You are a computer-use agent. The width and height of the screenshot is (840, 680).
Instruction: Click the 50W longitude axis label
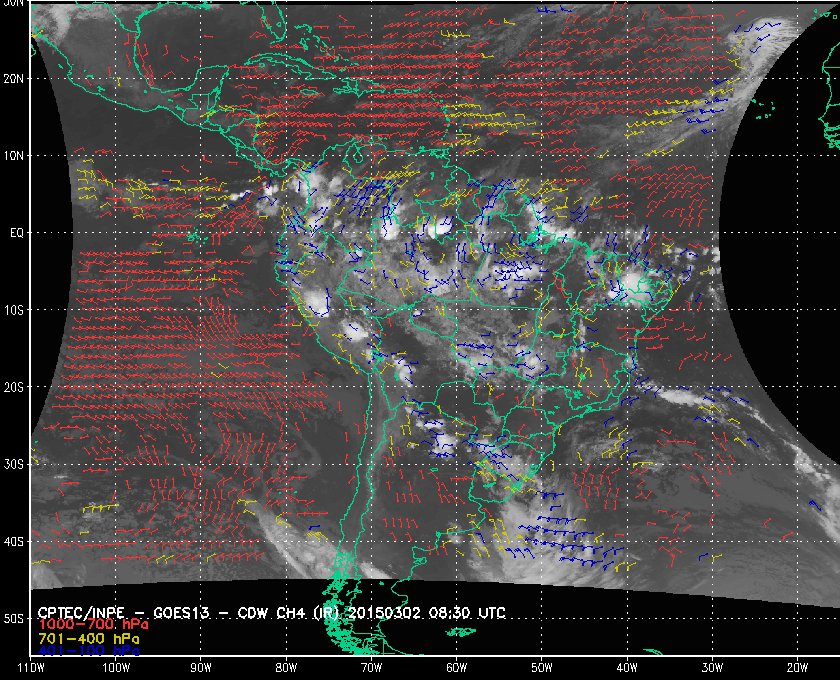pos(542,668)
